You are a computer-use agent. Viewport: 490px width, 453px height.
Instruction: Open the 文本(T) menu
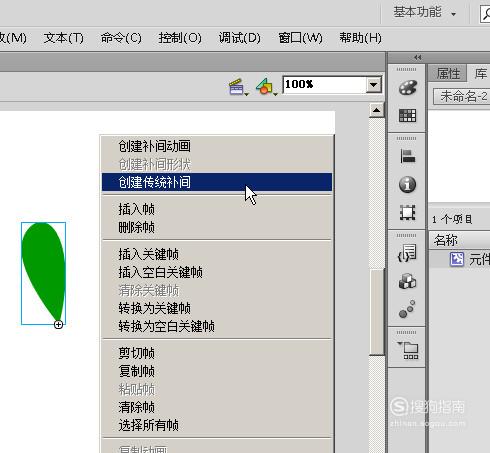(x=64, y=38)
